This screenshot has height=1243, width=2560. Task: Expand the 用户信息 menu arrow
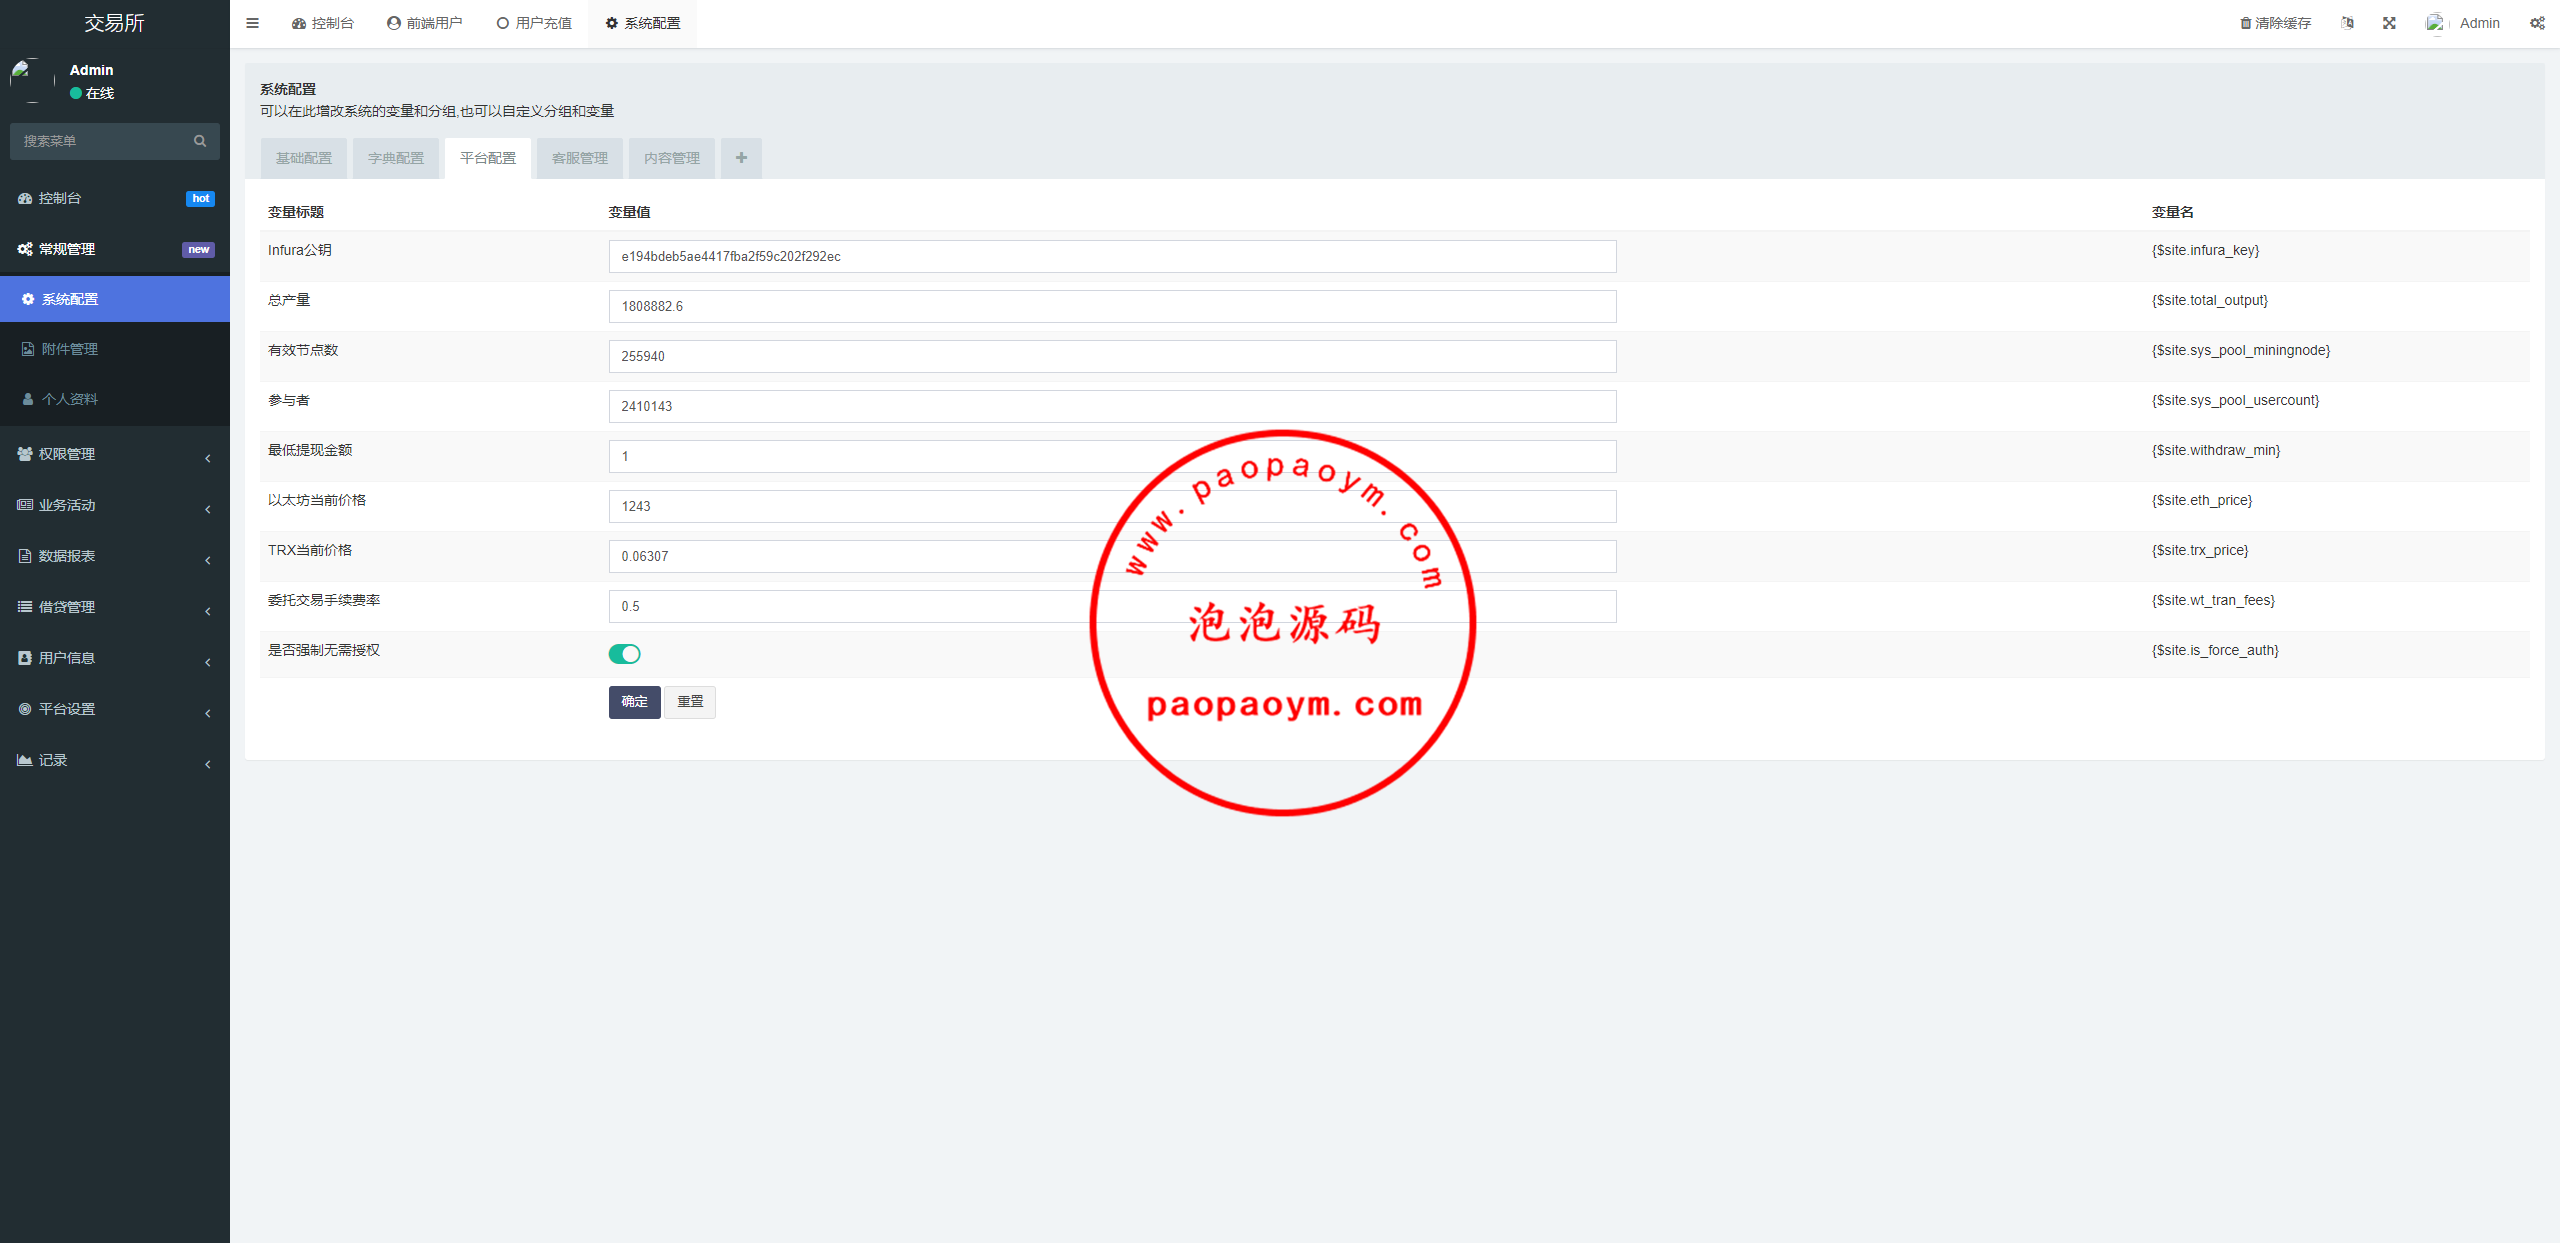[208, 662]
